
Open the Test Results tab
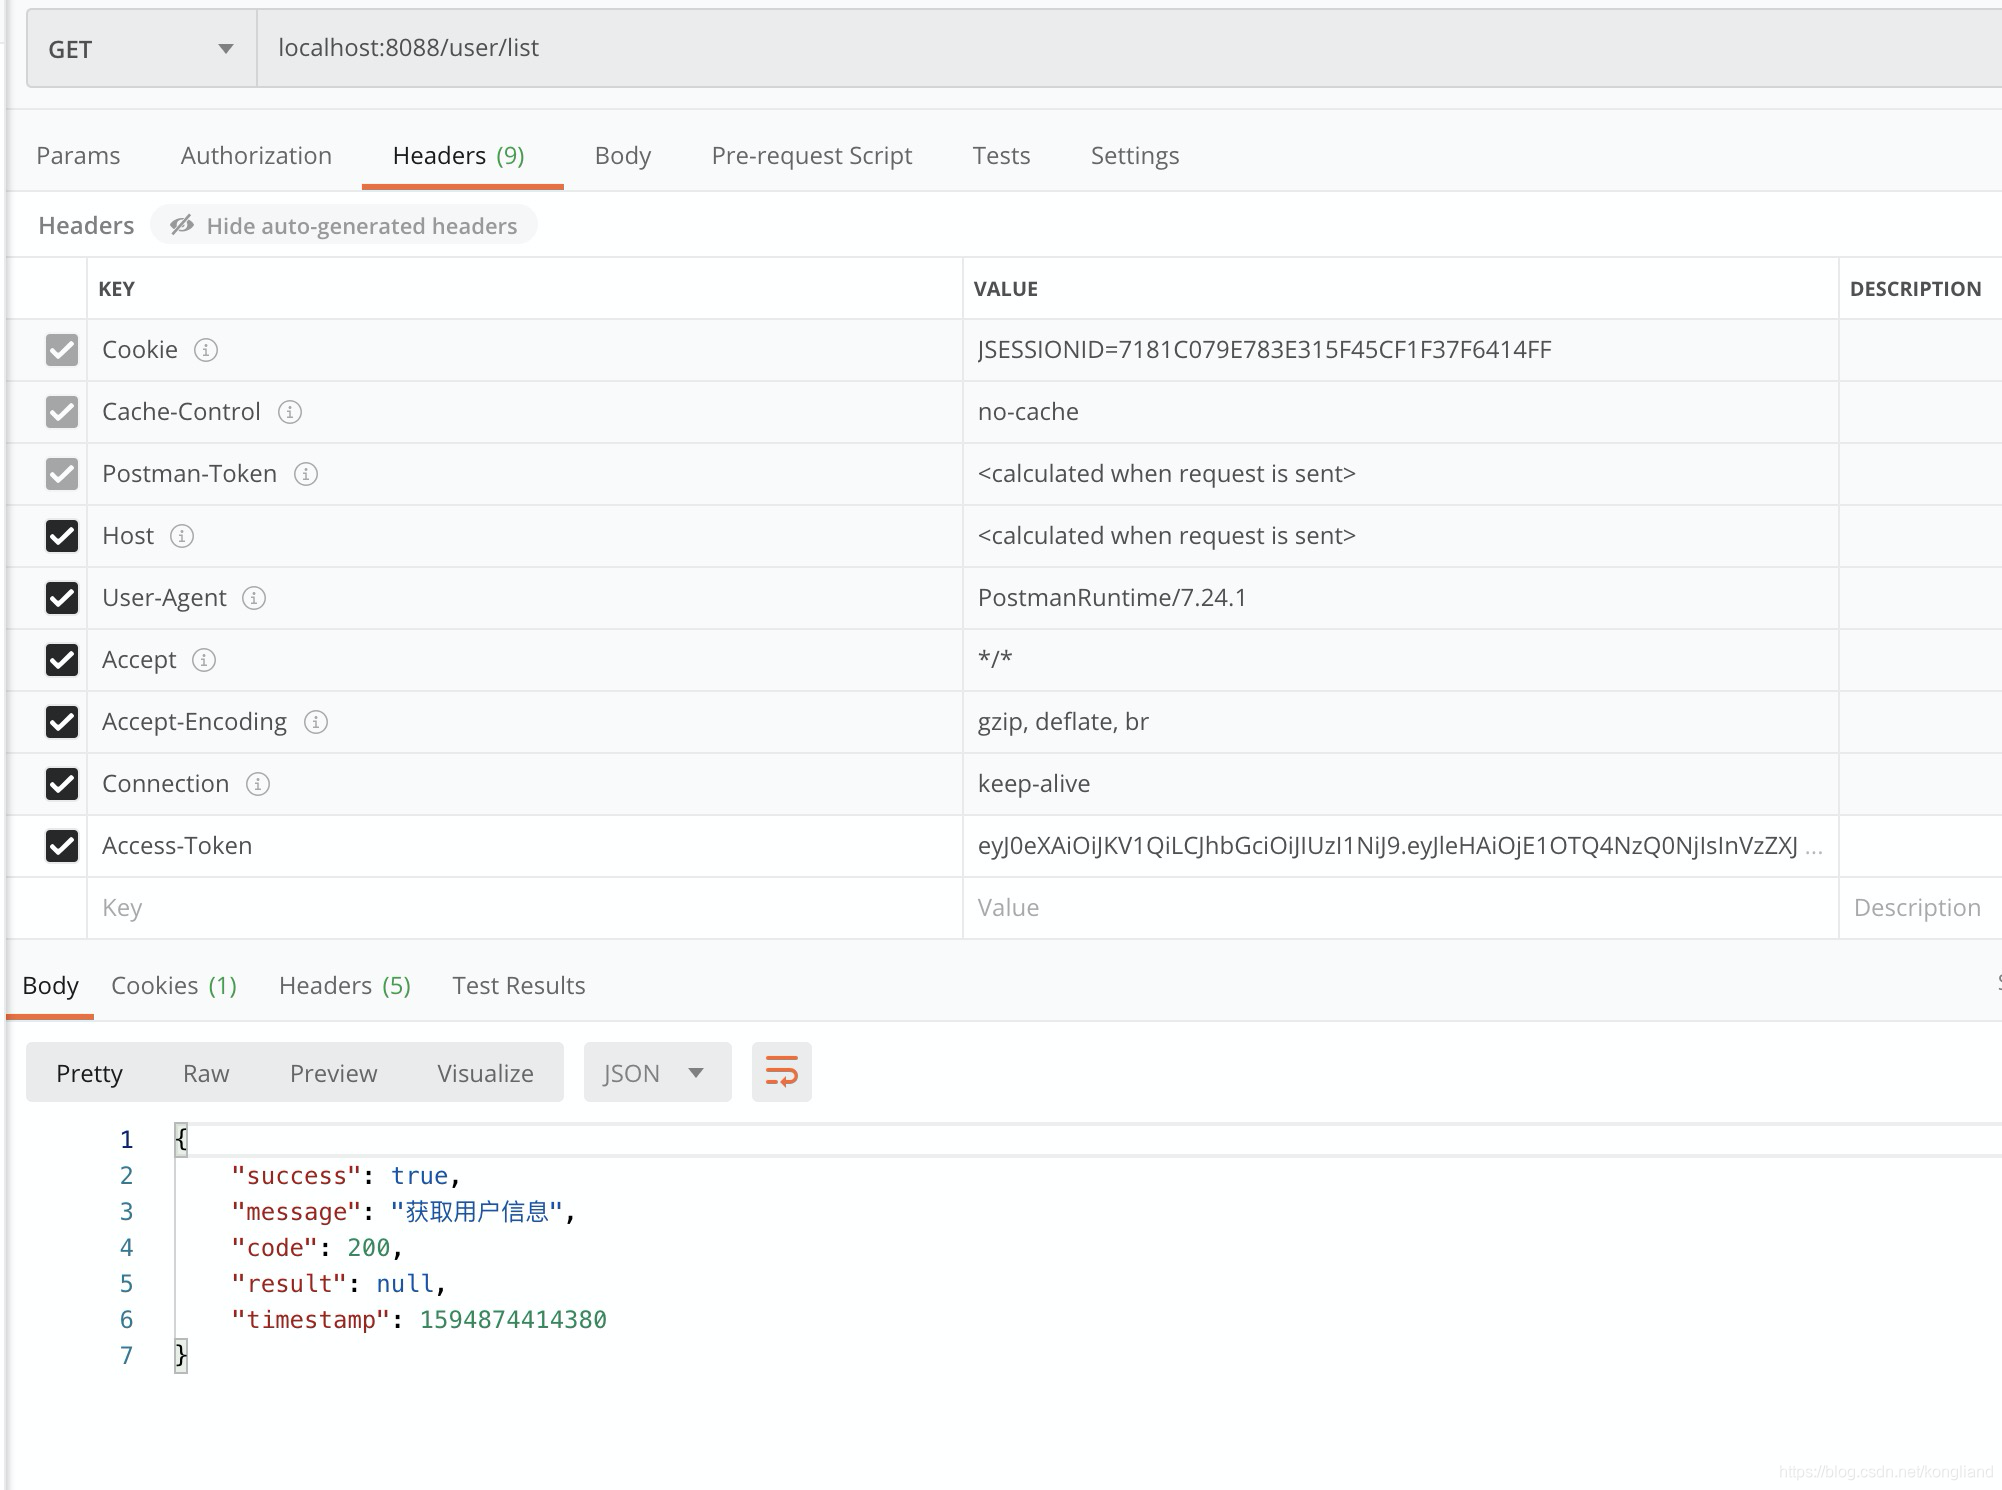pos(519,986)
